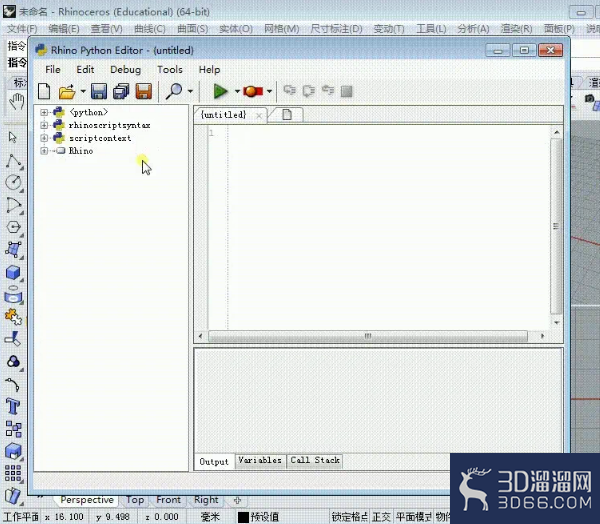Image resolution: width=600 pixels, height=524 pixels.
Task: Open the Help menu in Python Editor
Action: tap(209, 70)
